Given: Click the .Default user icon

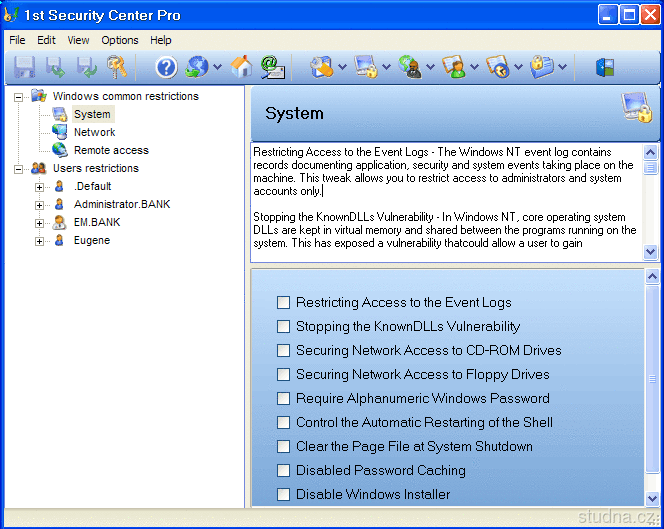Looking at the screenshot, I should (x=59, y=186).
